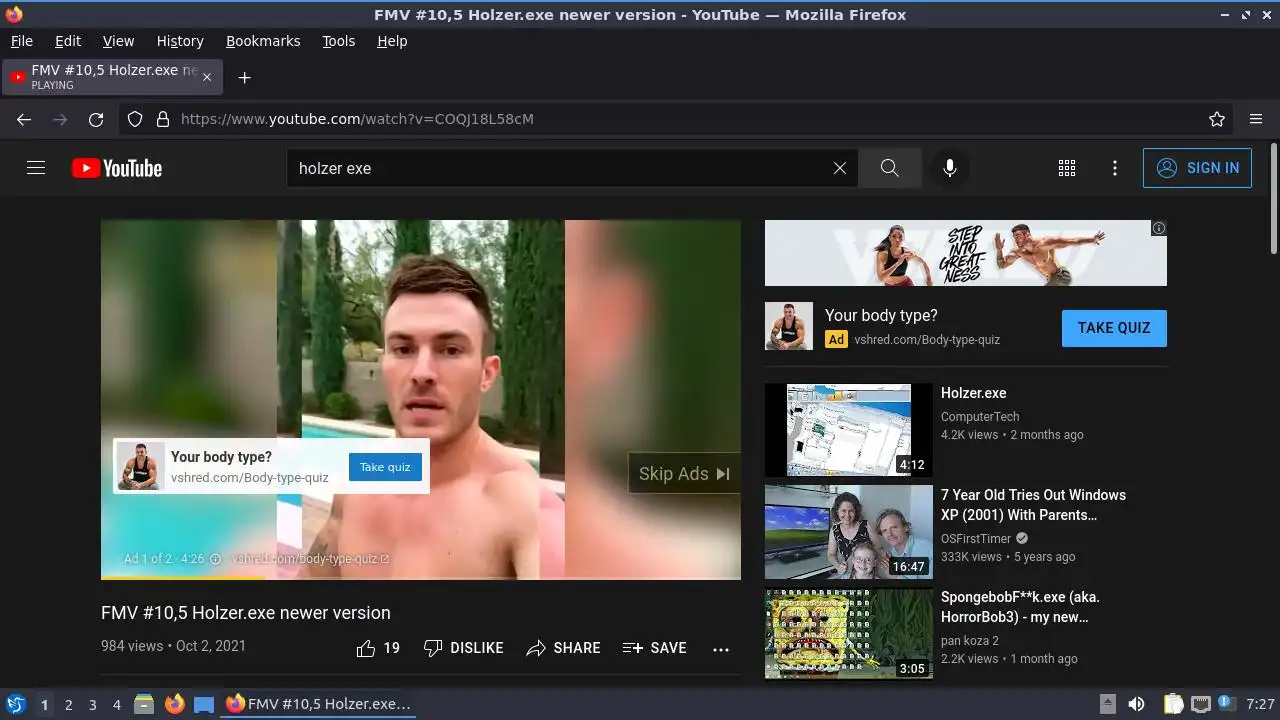
Task: Open the File menu
Action: pos(21,41)
